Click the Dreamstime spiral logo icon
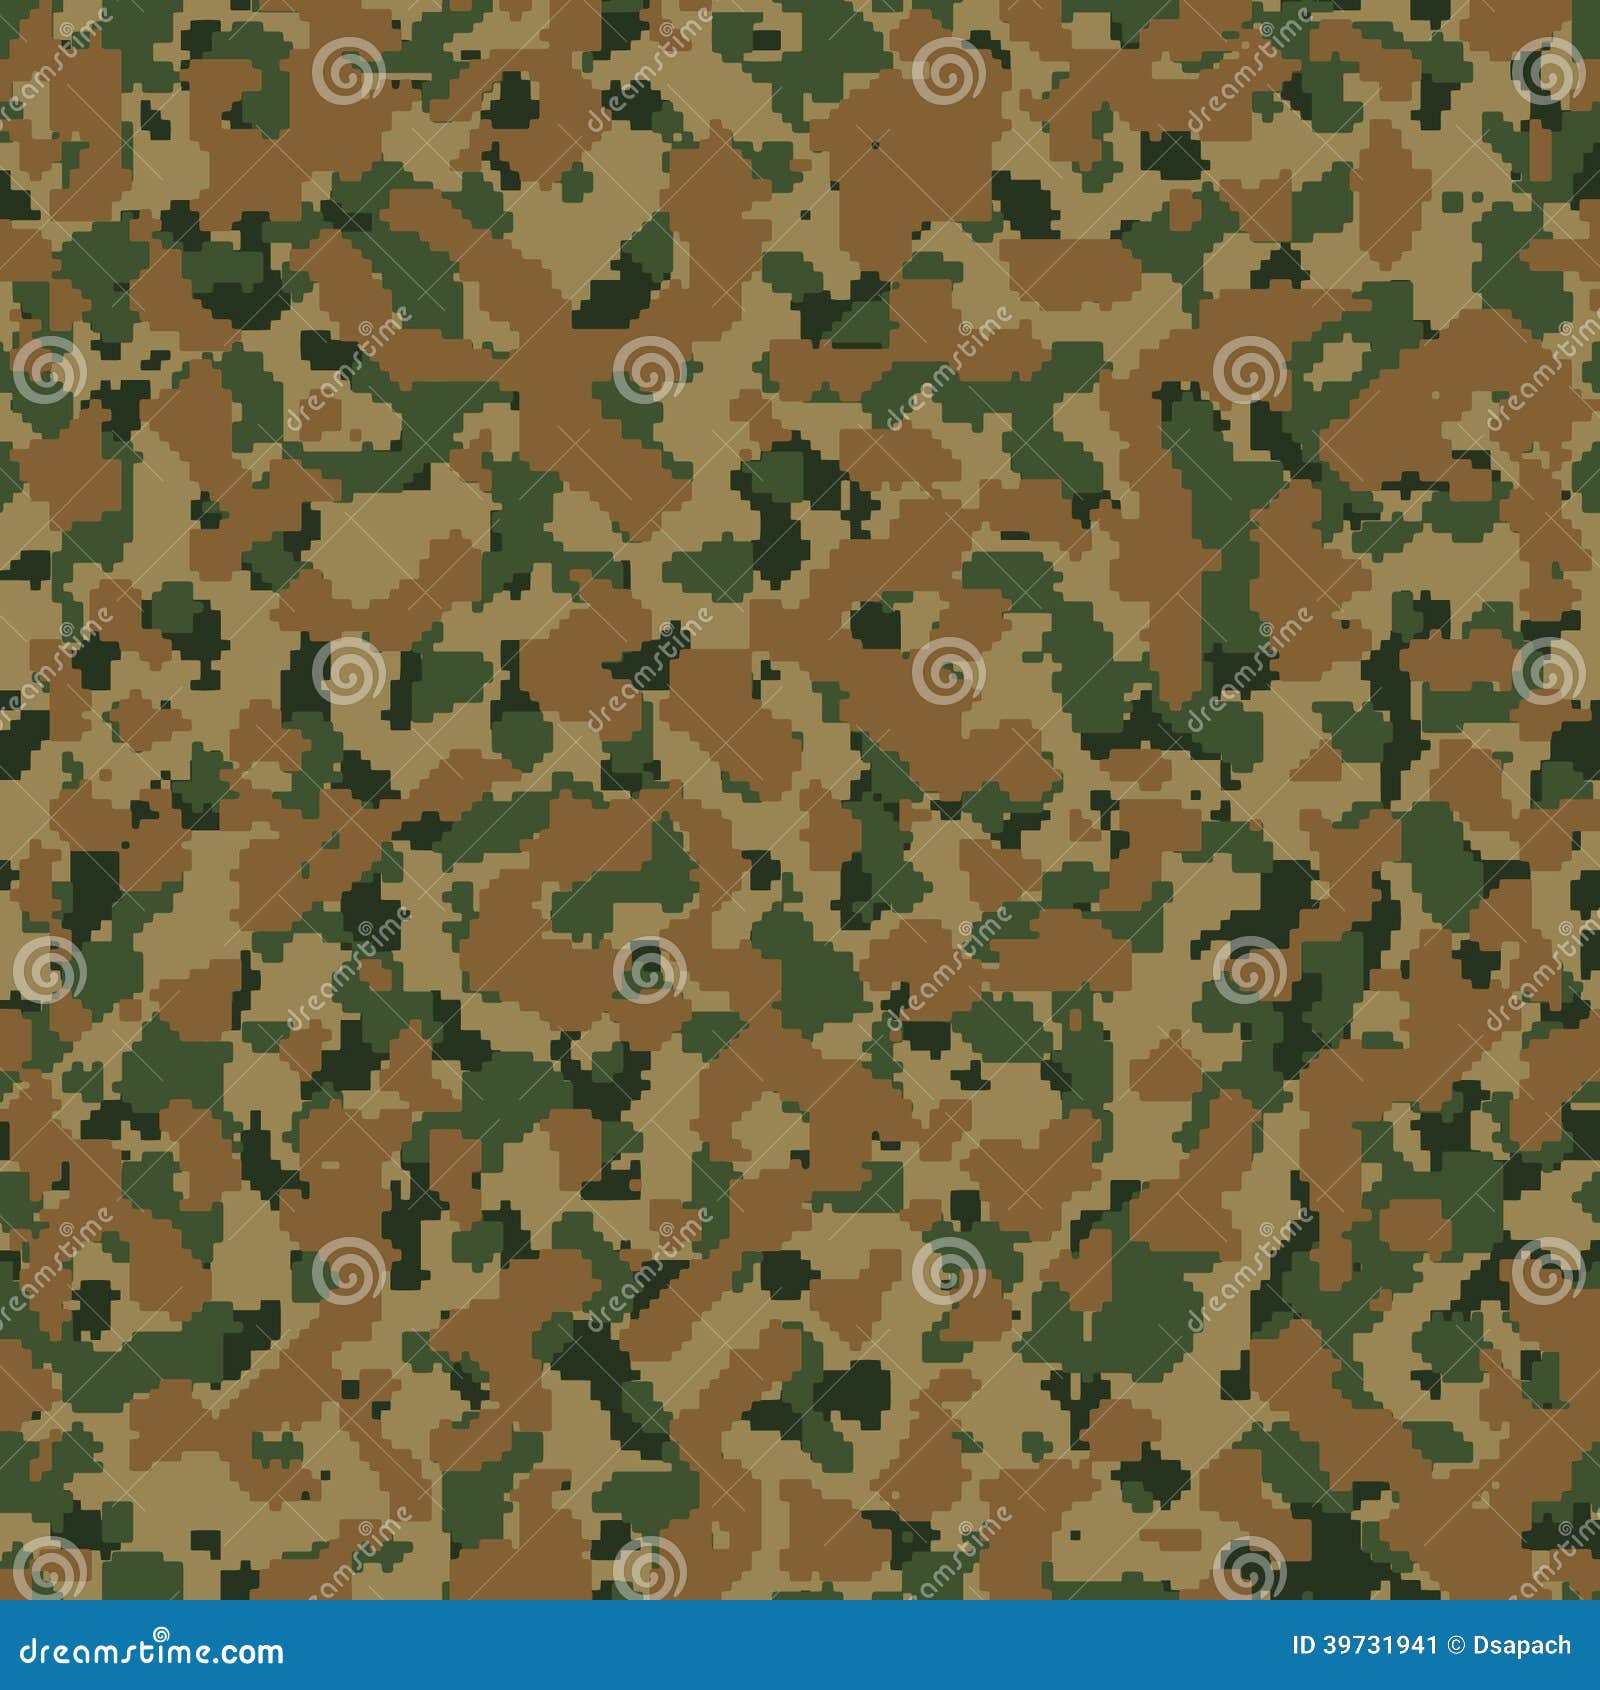Image resolution: width=1600 pixels, height=1690 pixels. click(161, 1634)
